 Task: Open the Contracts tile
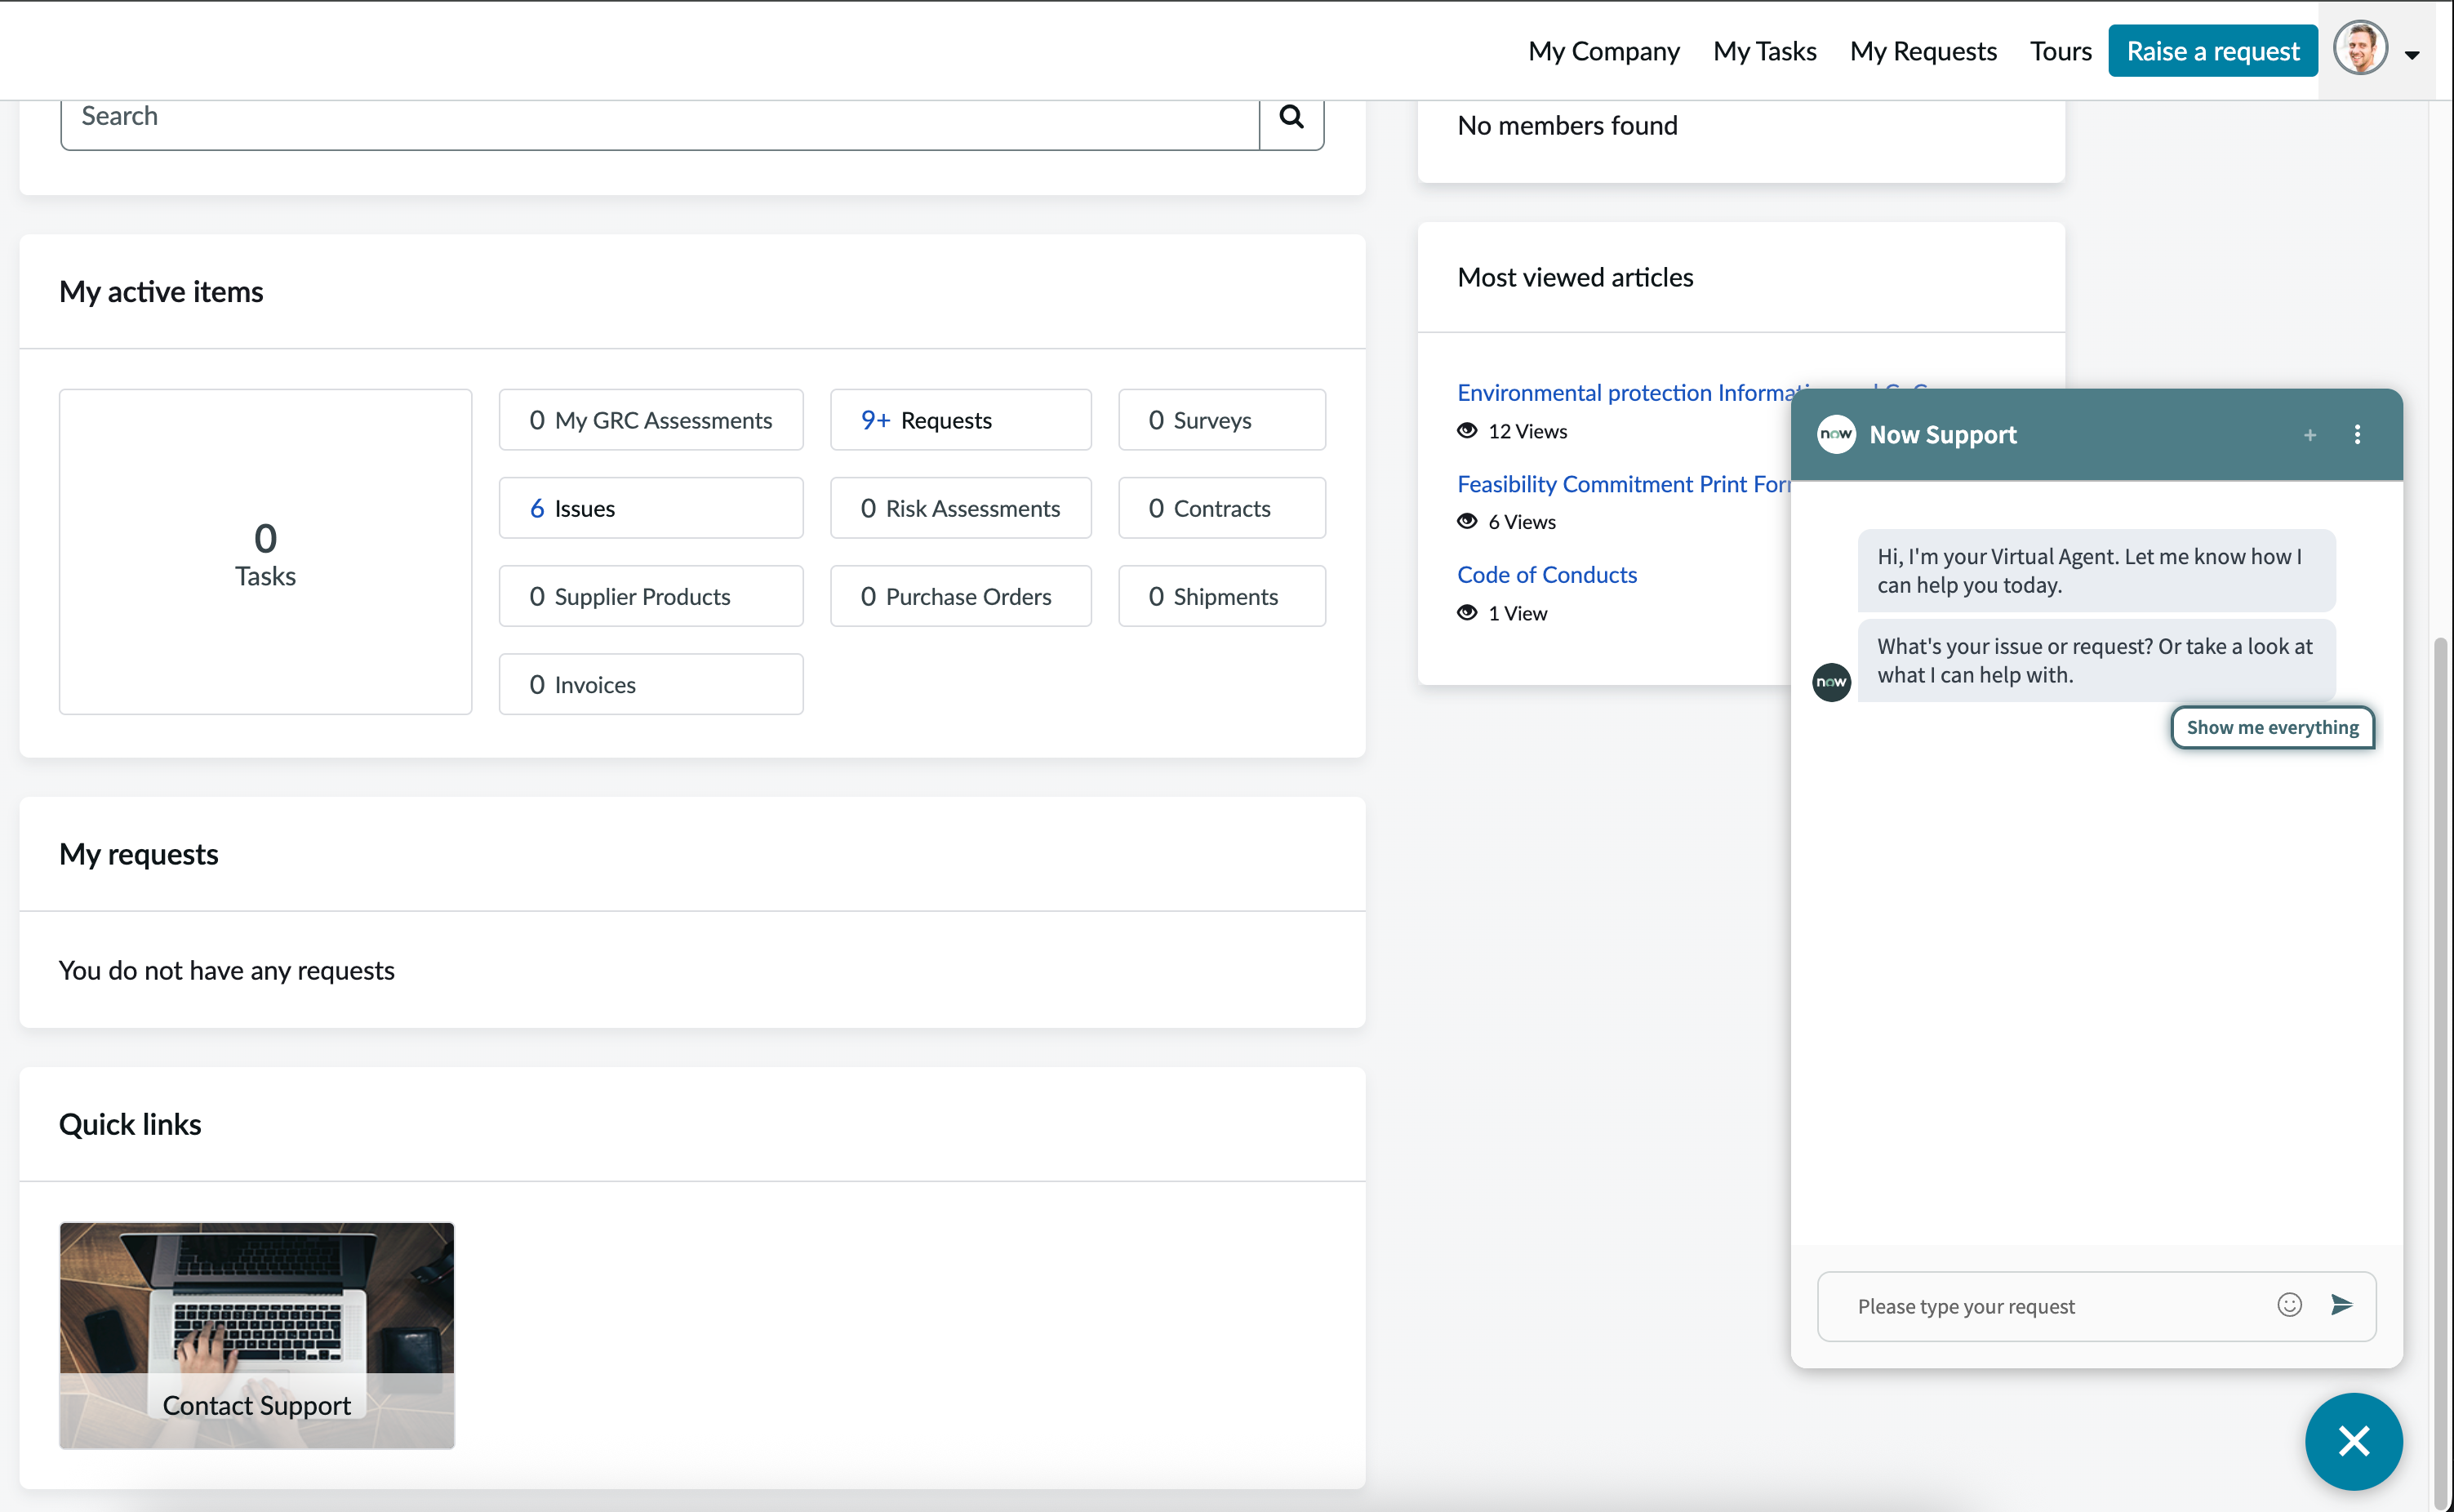pyautogui.click(x=1222, y=508)
